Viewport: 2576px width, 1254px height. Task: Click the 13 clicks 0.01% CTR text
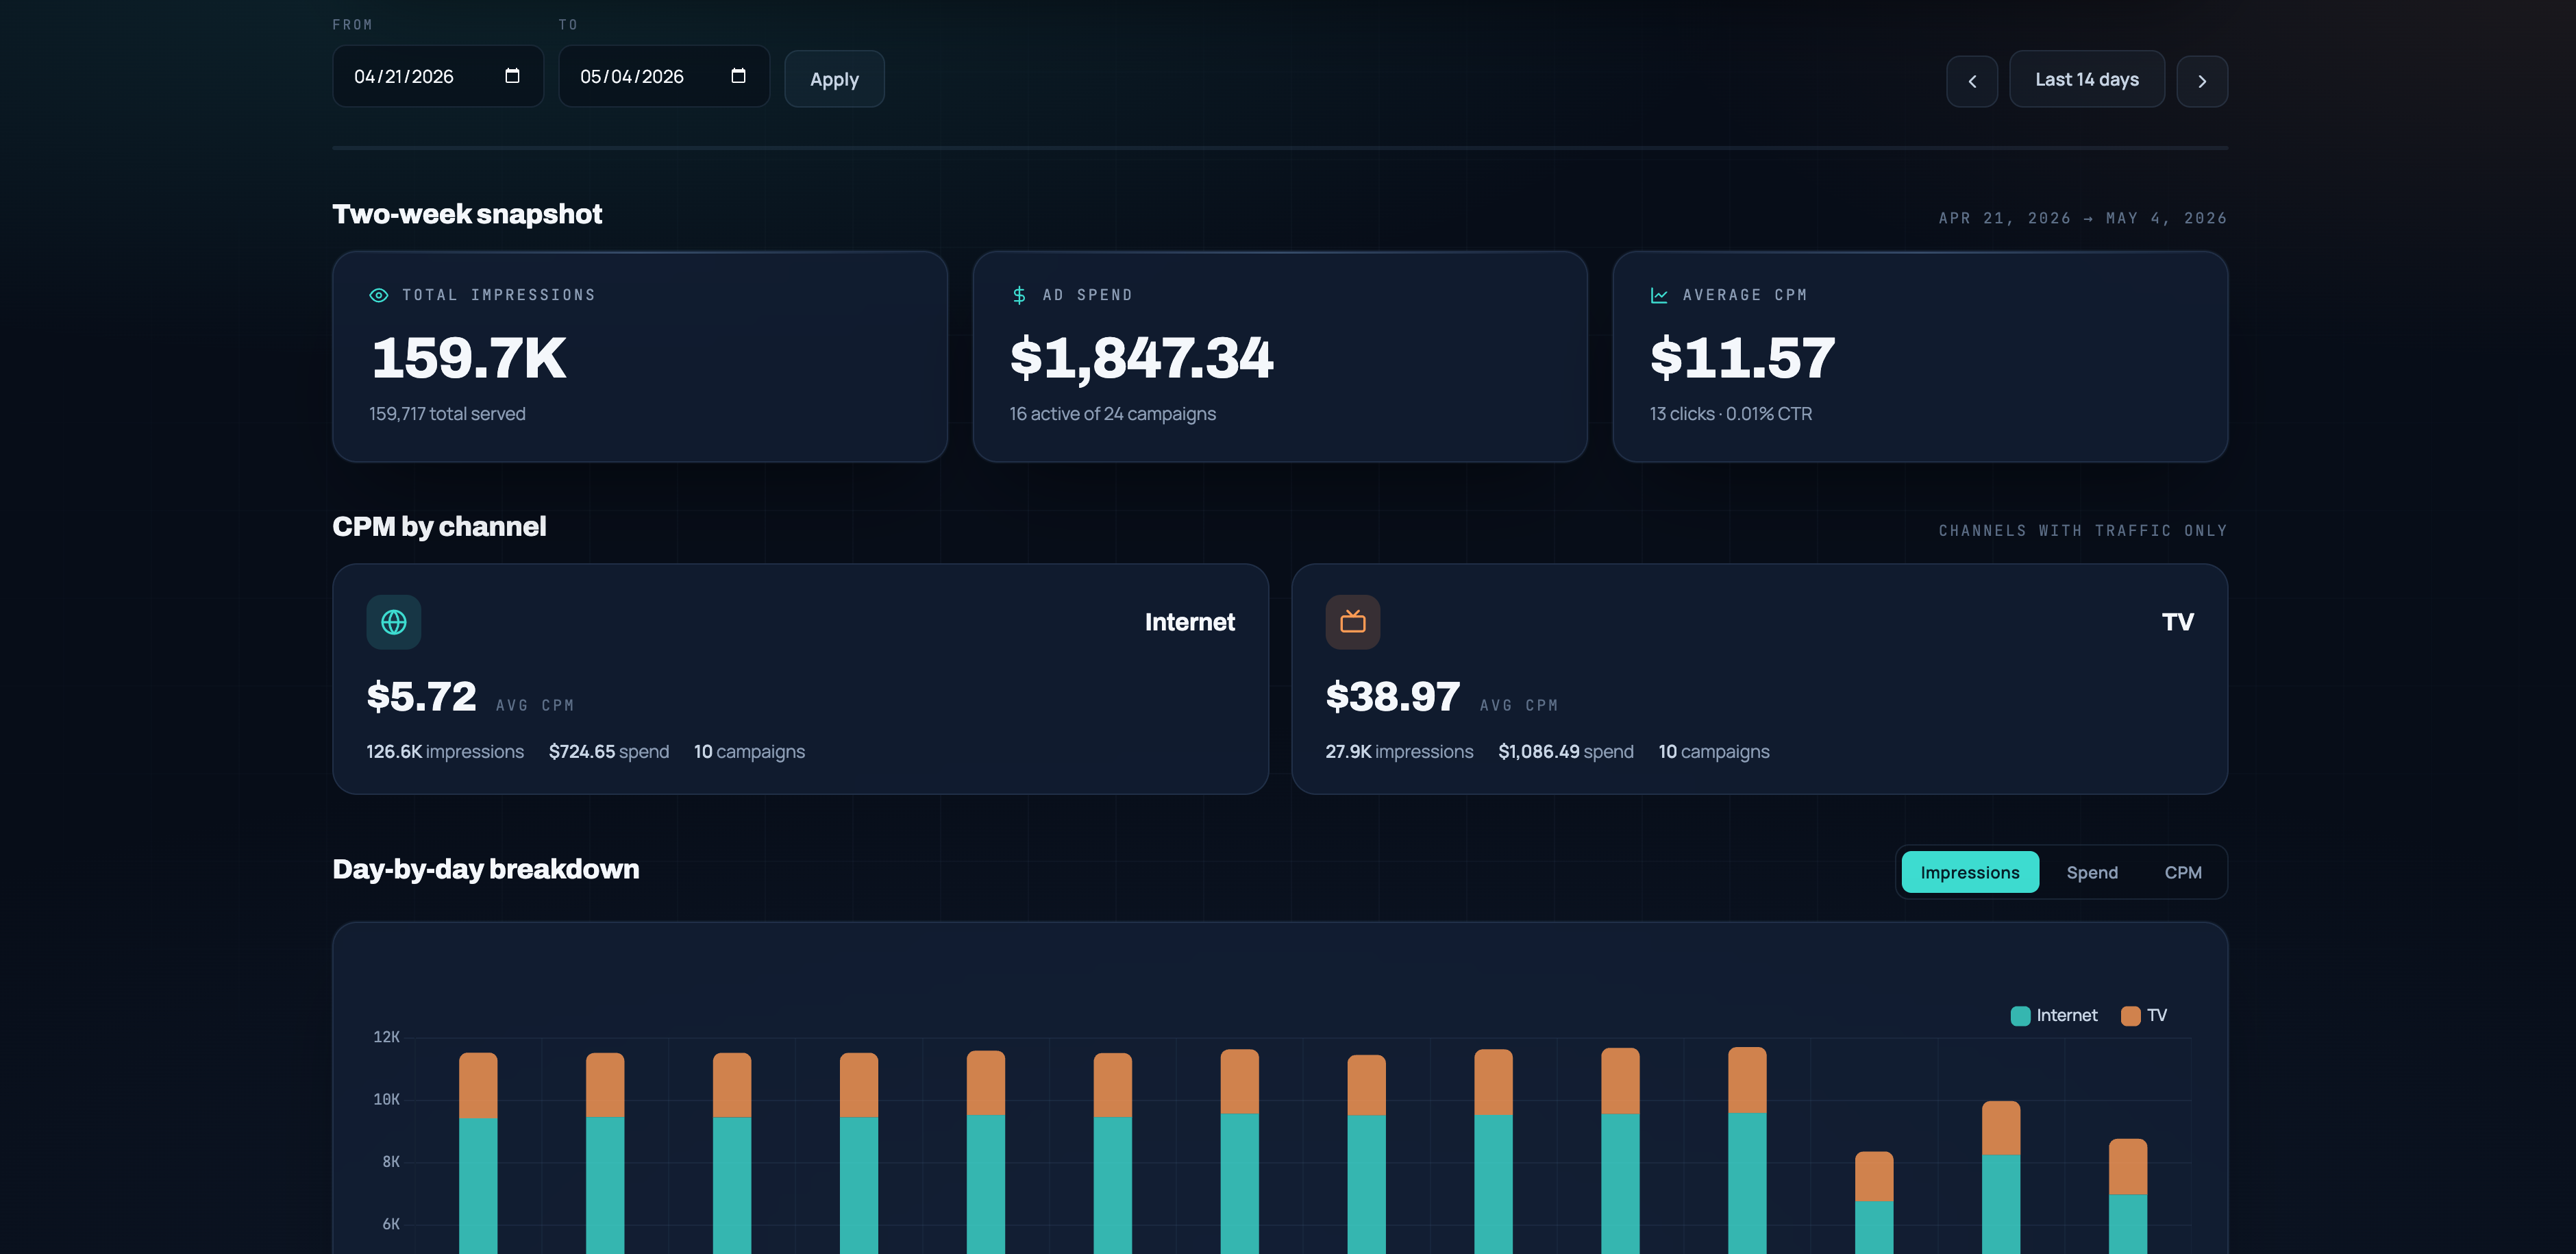coord(1731,414)
